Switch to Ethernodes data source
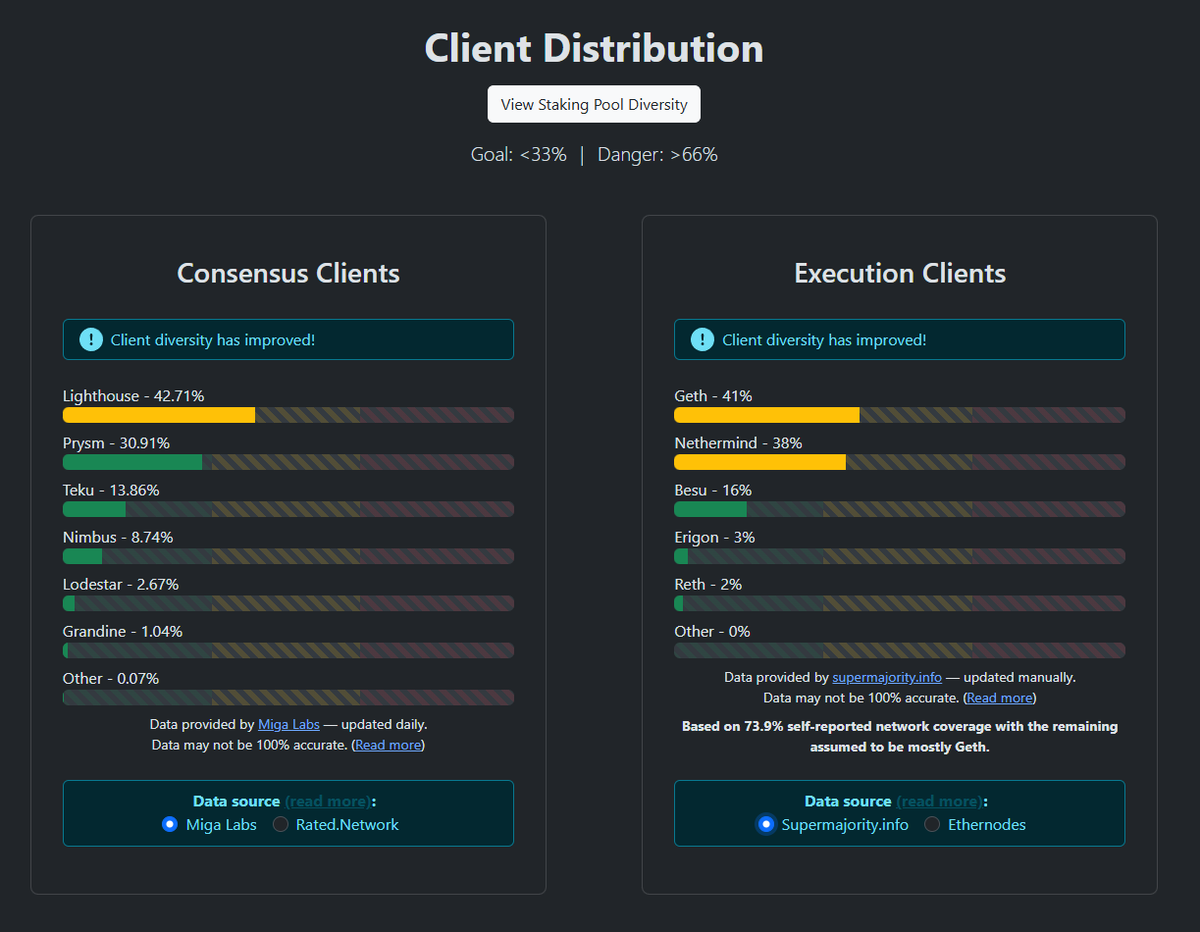 click(x=932, y=825)
